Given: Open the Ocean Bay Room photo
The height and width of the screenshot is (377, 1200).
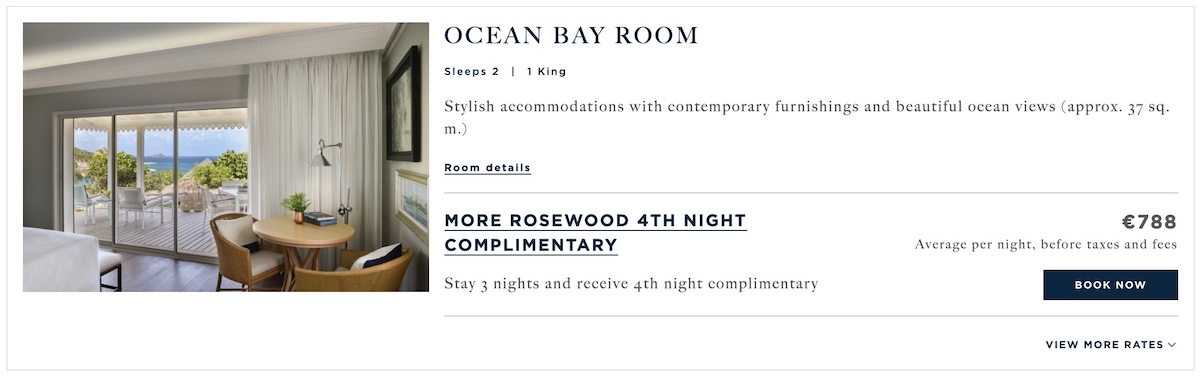Looking at the screenshot, I should click(x=226, y=157).
